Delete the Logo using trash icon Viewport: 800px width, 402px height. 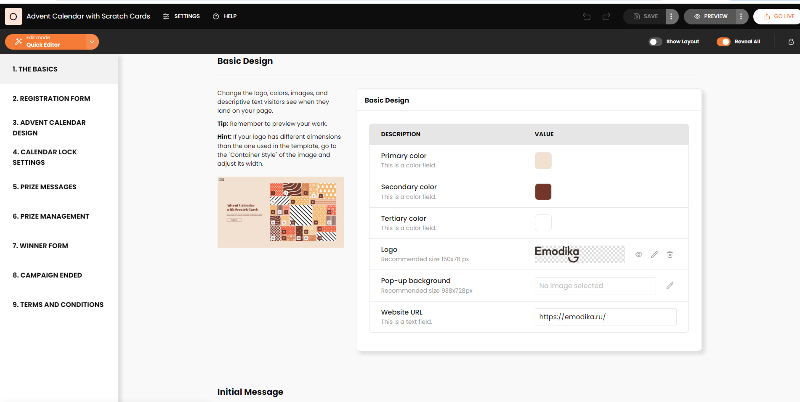pyautogui.click(x=670, y=255)
